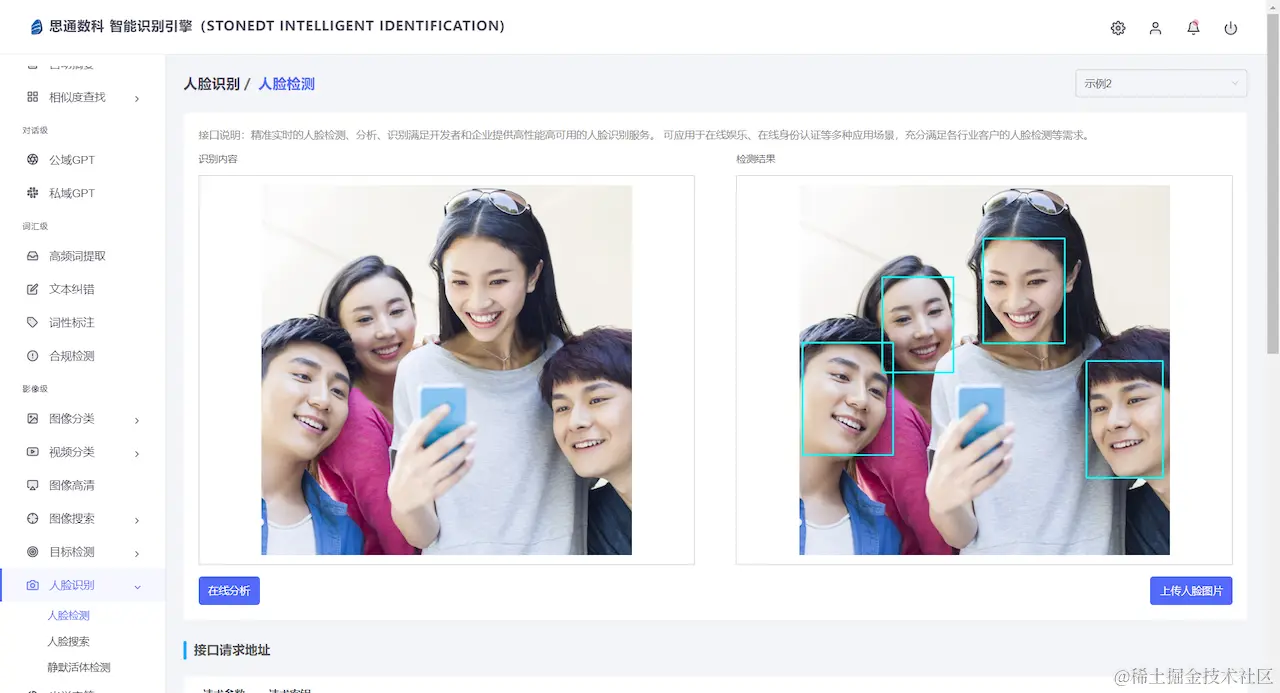The height and width of the screenshot is (693, 1280).
Task: Click the original selfie photo under 识别内容
Action: (x=447, y=370)
